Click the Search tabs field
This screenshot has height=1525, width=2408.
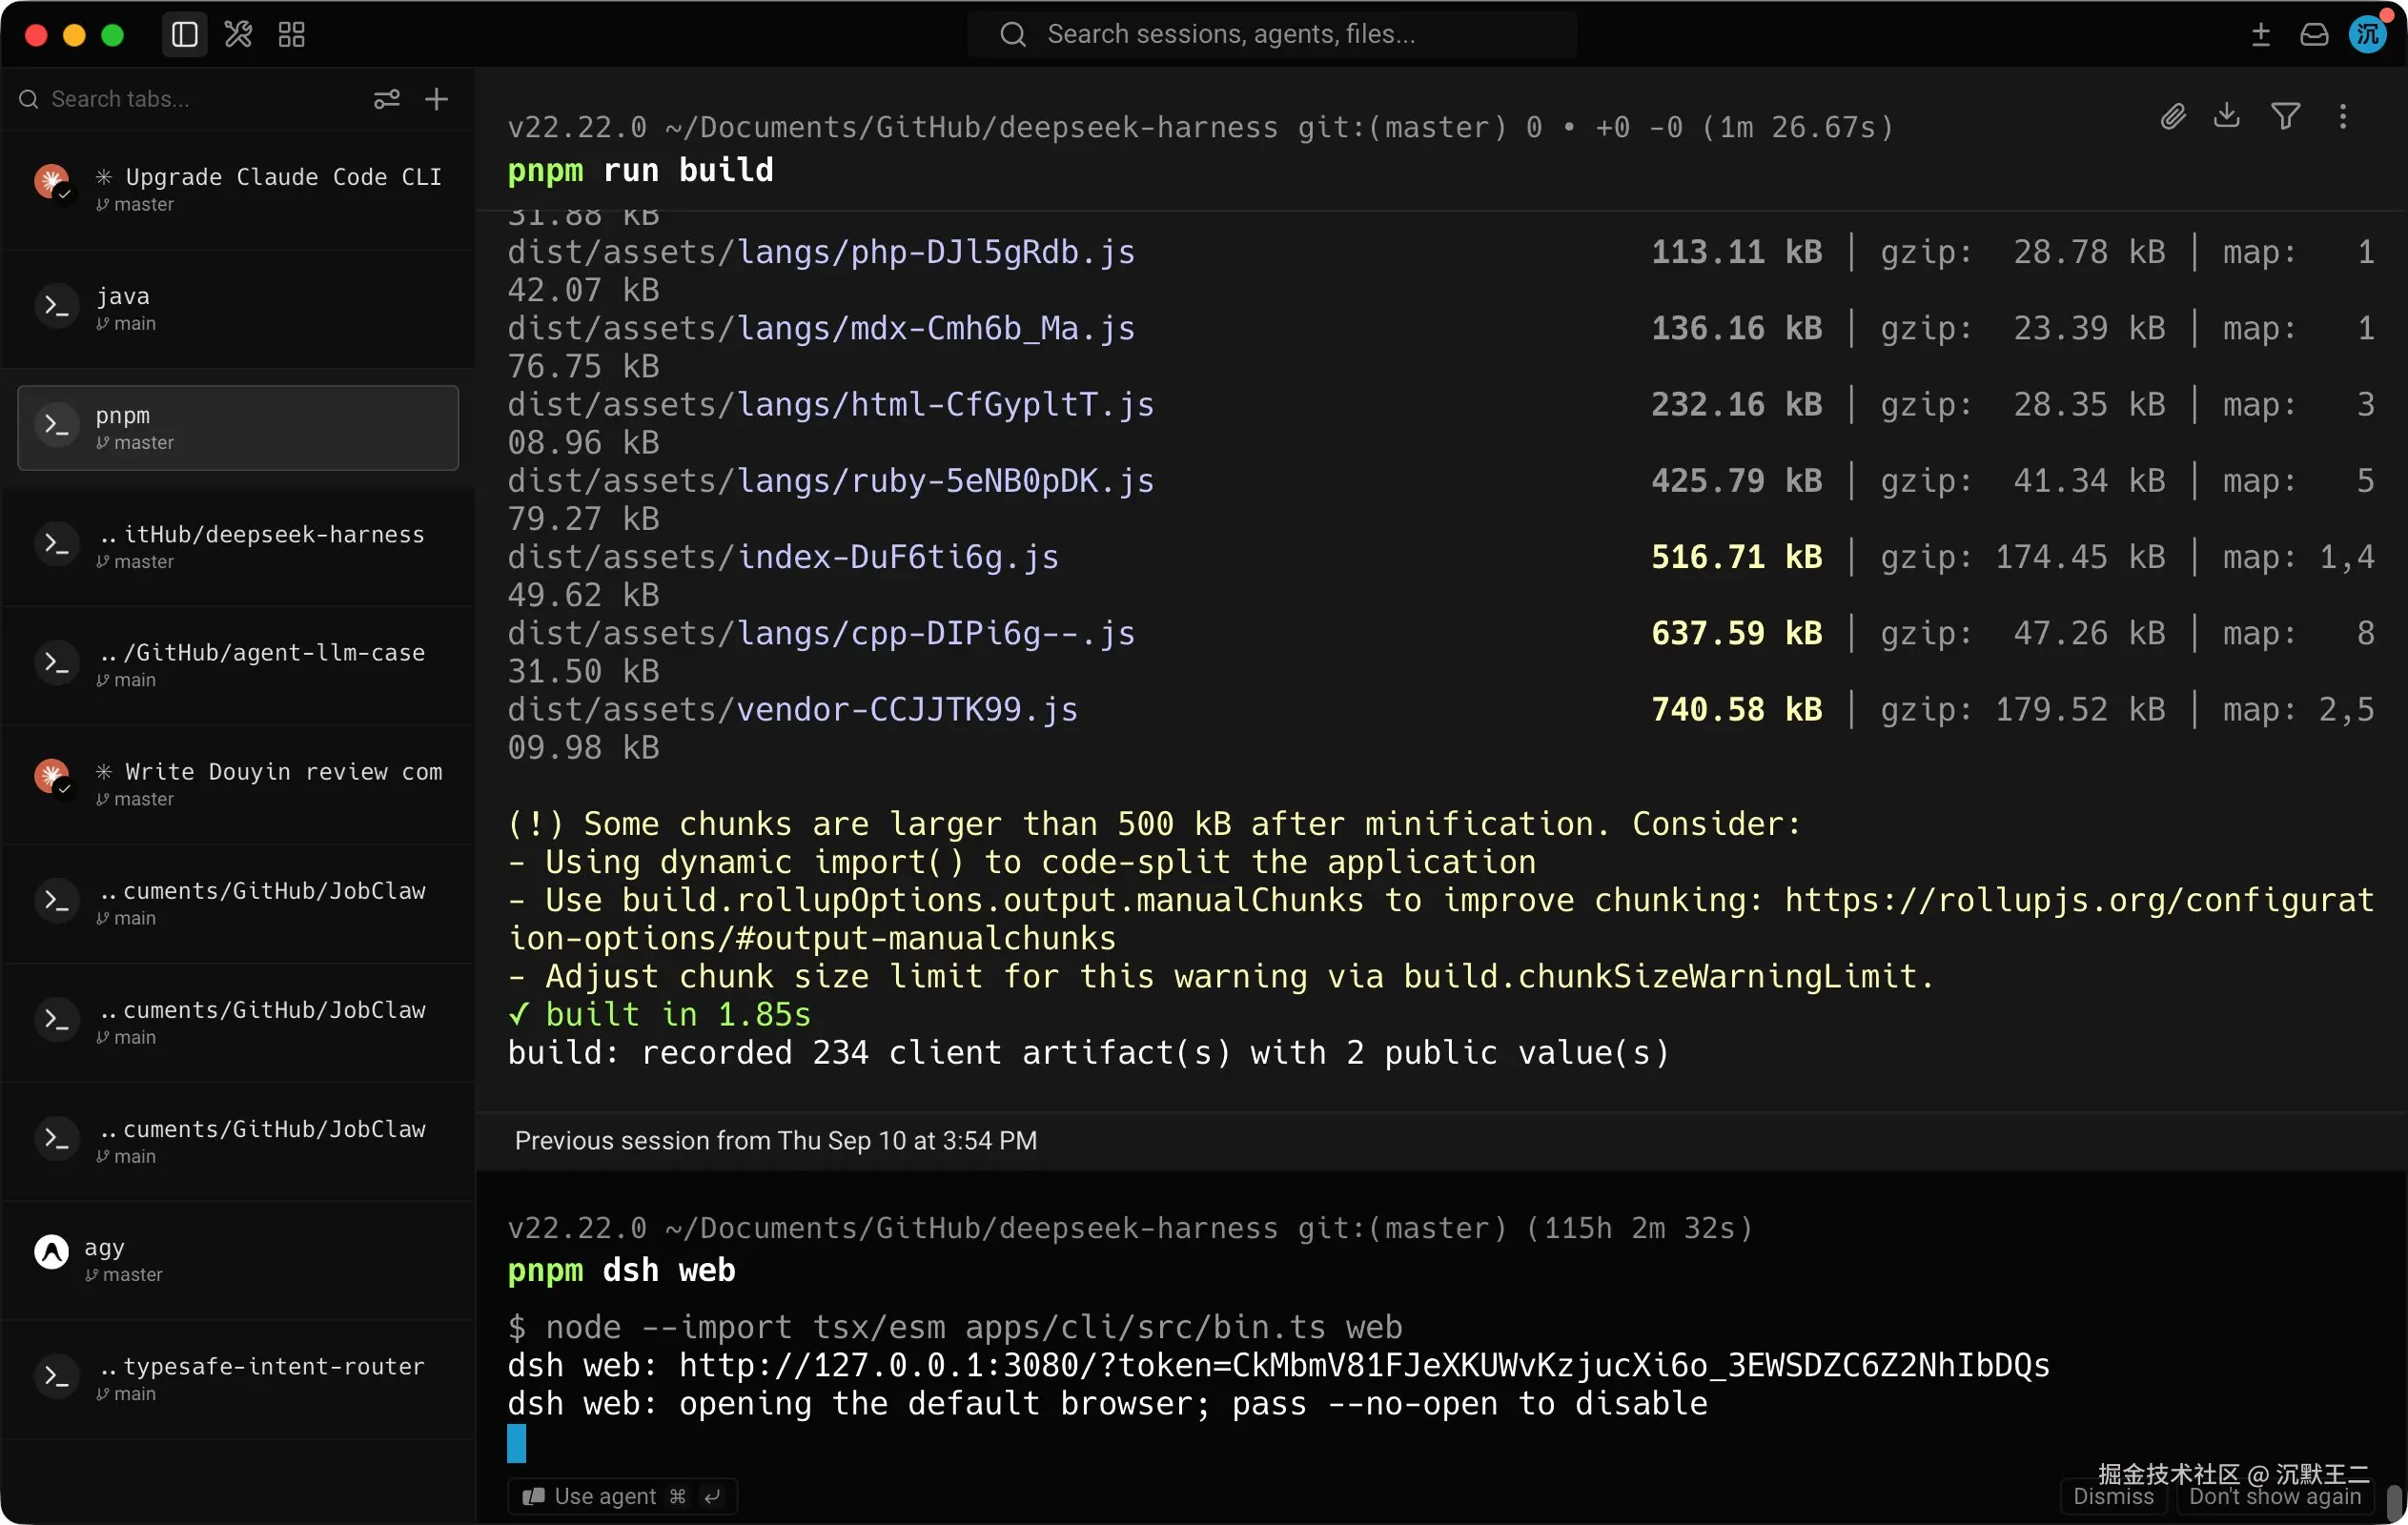190,99
